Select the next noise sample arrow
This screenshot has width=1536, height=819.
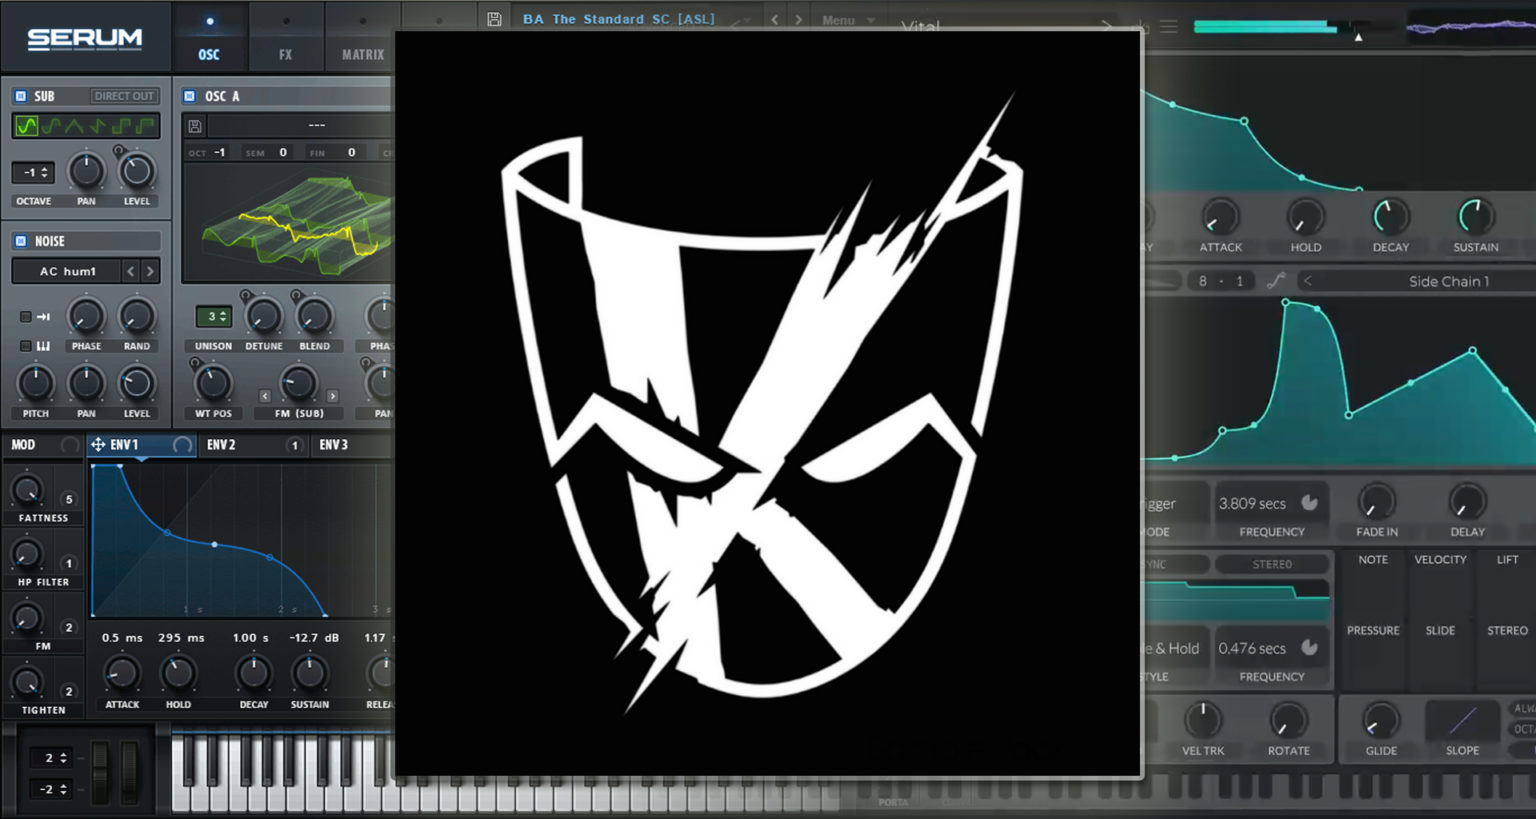pyautogui.click(x=150, y=271)
